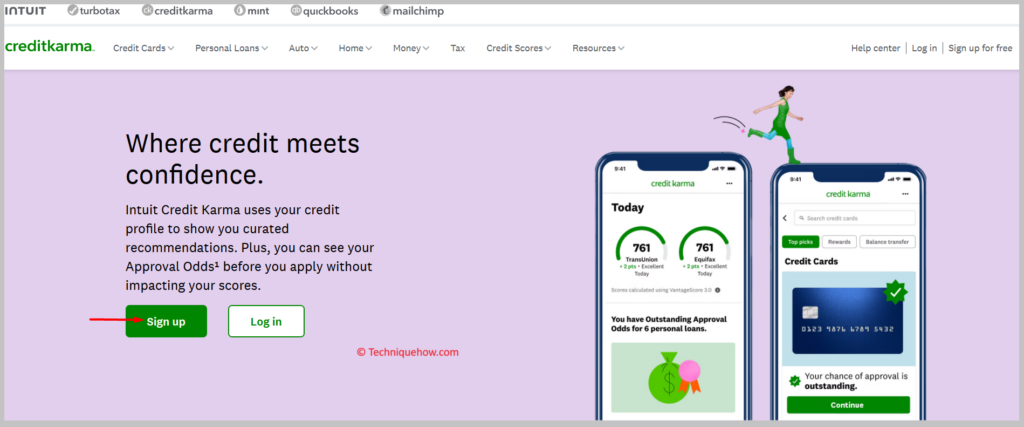The image size is (1024, 427).
Task: Click green approval checkmark badge on card
Action: tap(893, 292)
